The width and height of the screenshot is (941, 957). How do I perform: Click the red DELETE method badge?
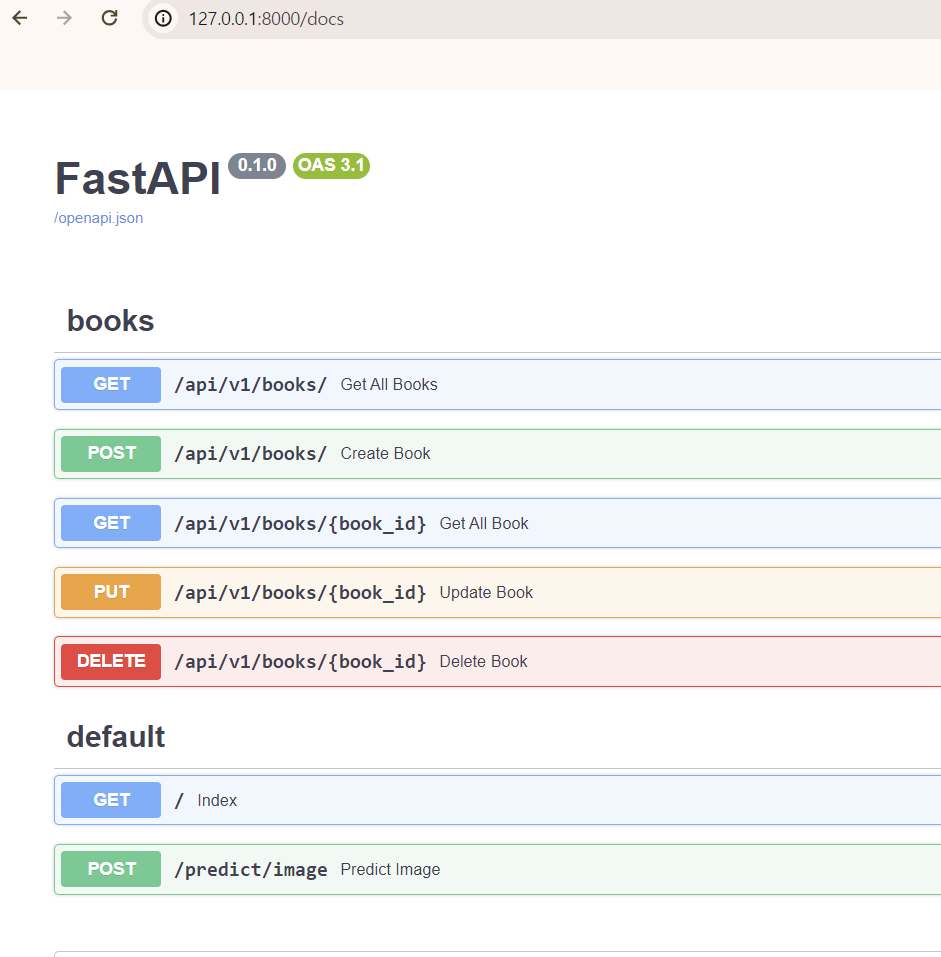click(x=111, y=662)
